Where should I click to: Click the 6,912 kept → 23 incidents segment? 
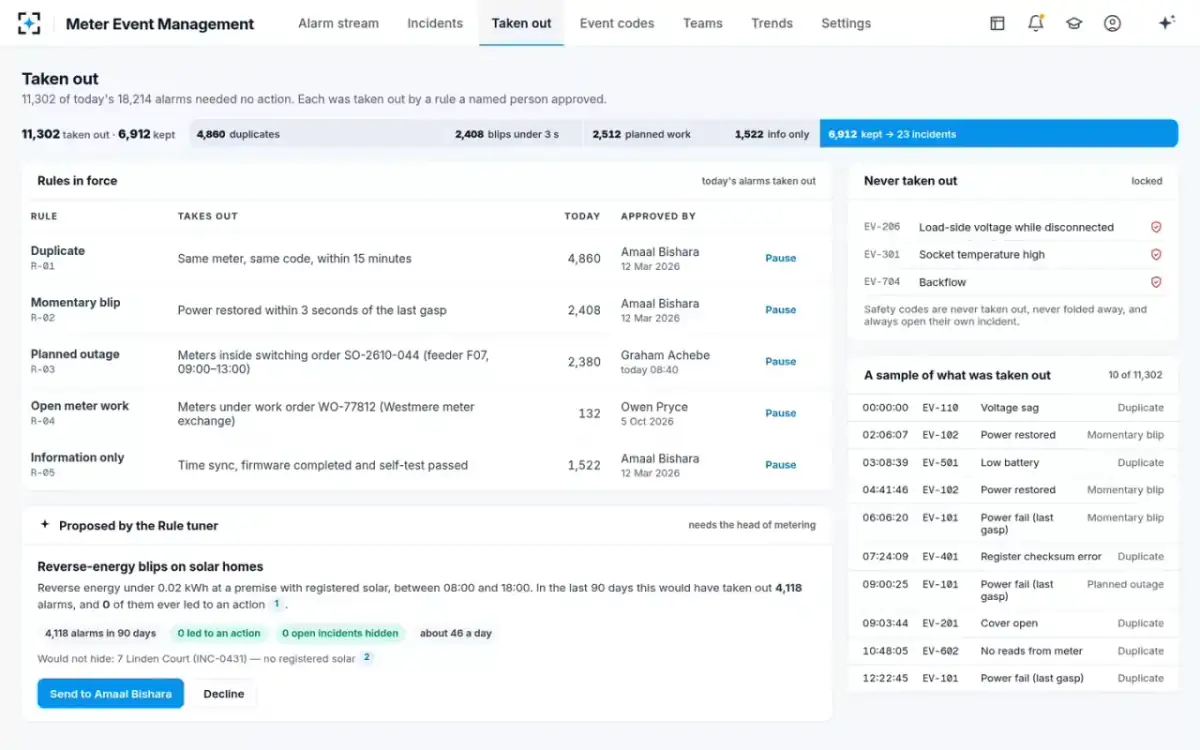(x=999, y=134)
